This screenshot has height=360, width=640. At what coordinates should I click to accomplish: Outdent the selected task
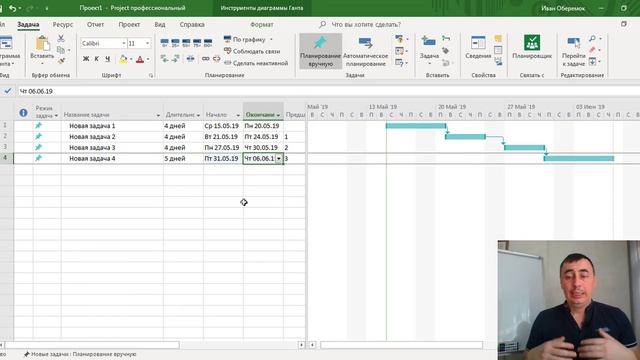[164, 59]
